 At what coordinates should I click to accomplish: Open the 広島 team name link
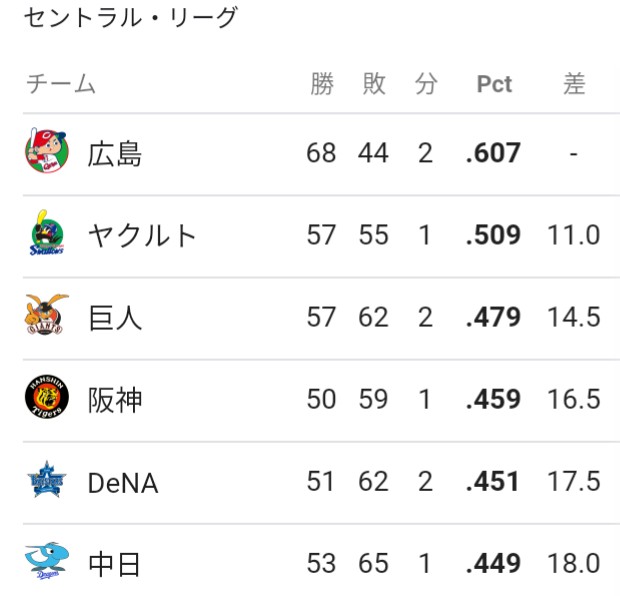coord(115,154)
